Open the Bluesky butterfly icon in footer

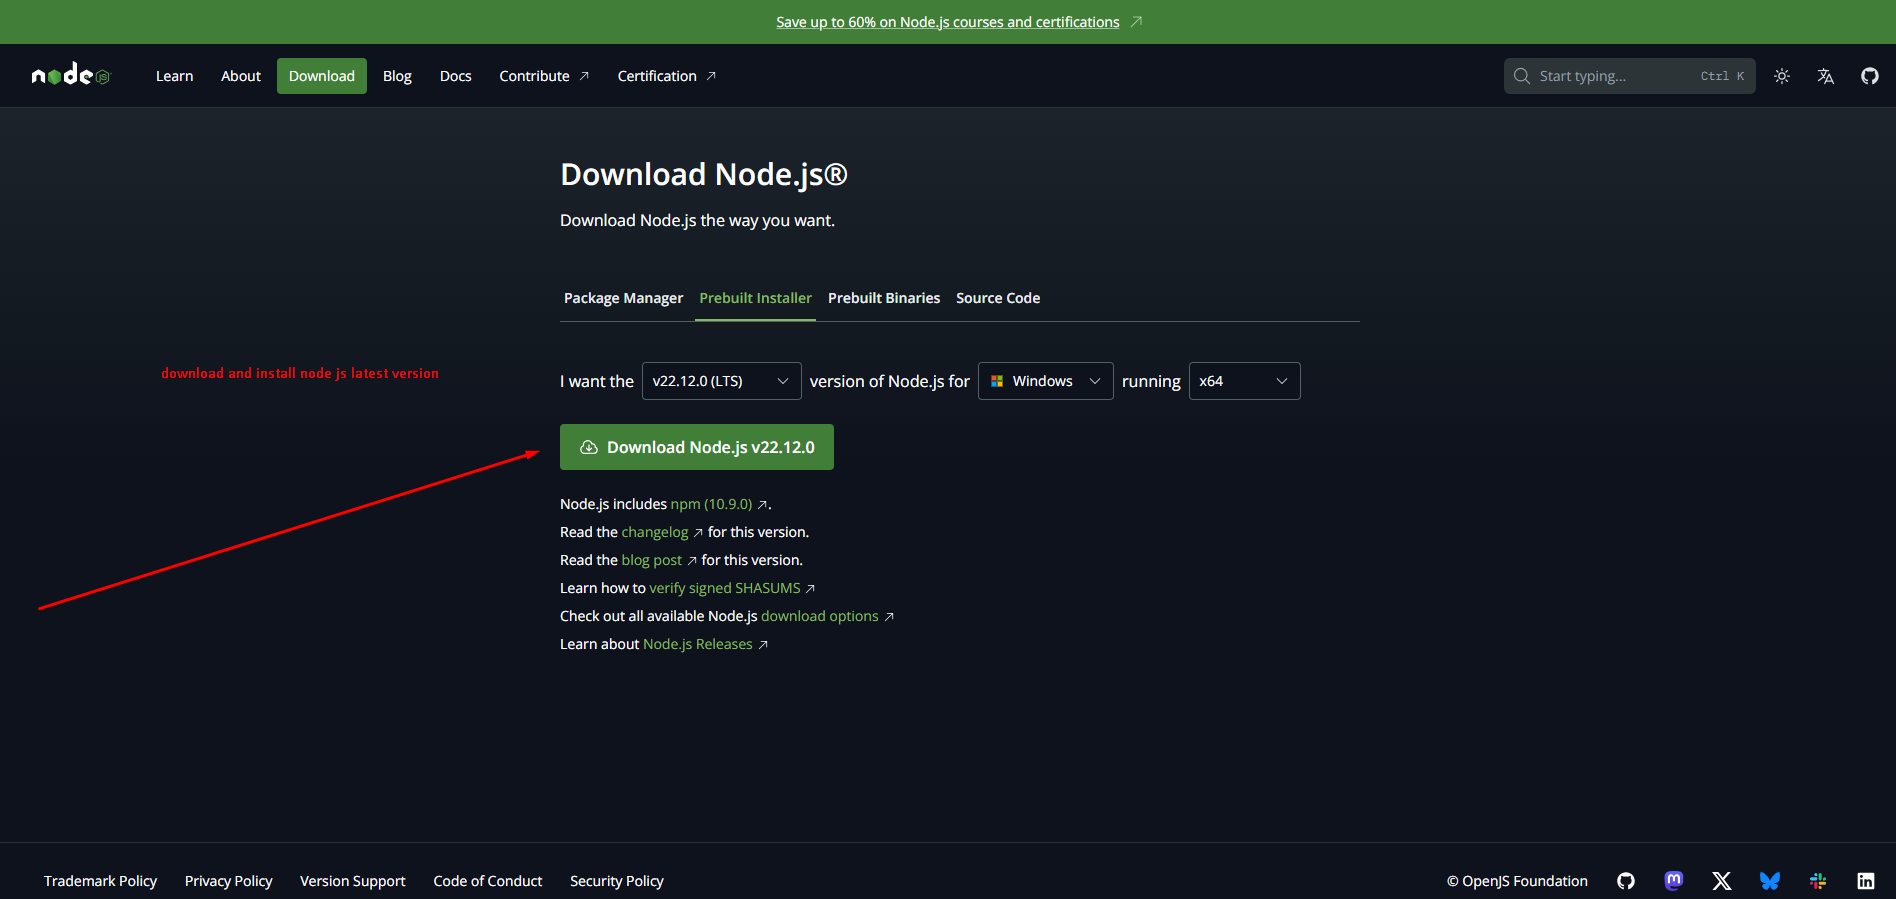(x=1770, y=881)
